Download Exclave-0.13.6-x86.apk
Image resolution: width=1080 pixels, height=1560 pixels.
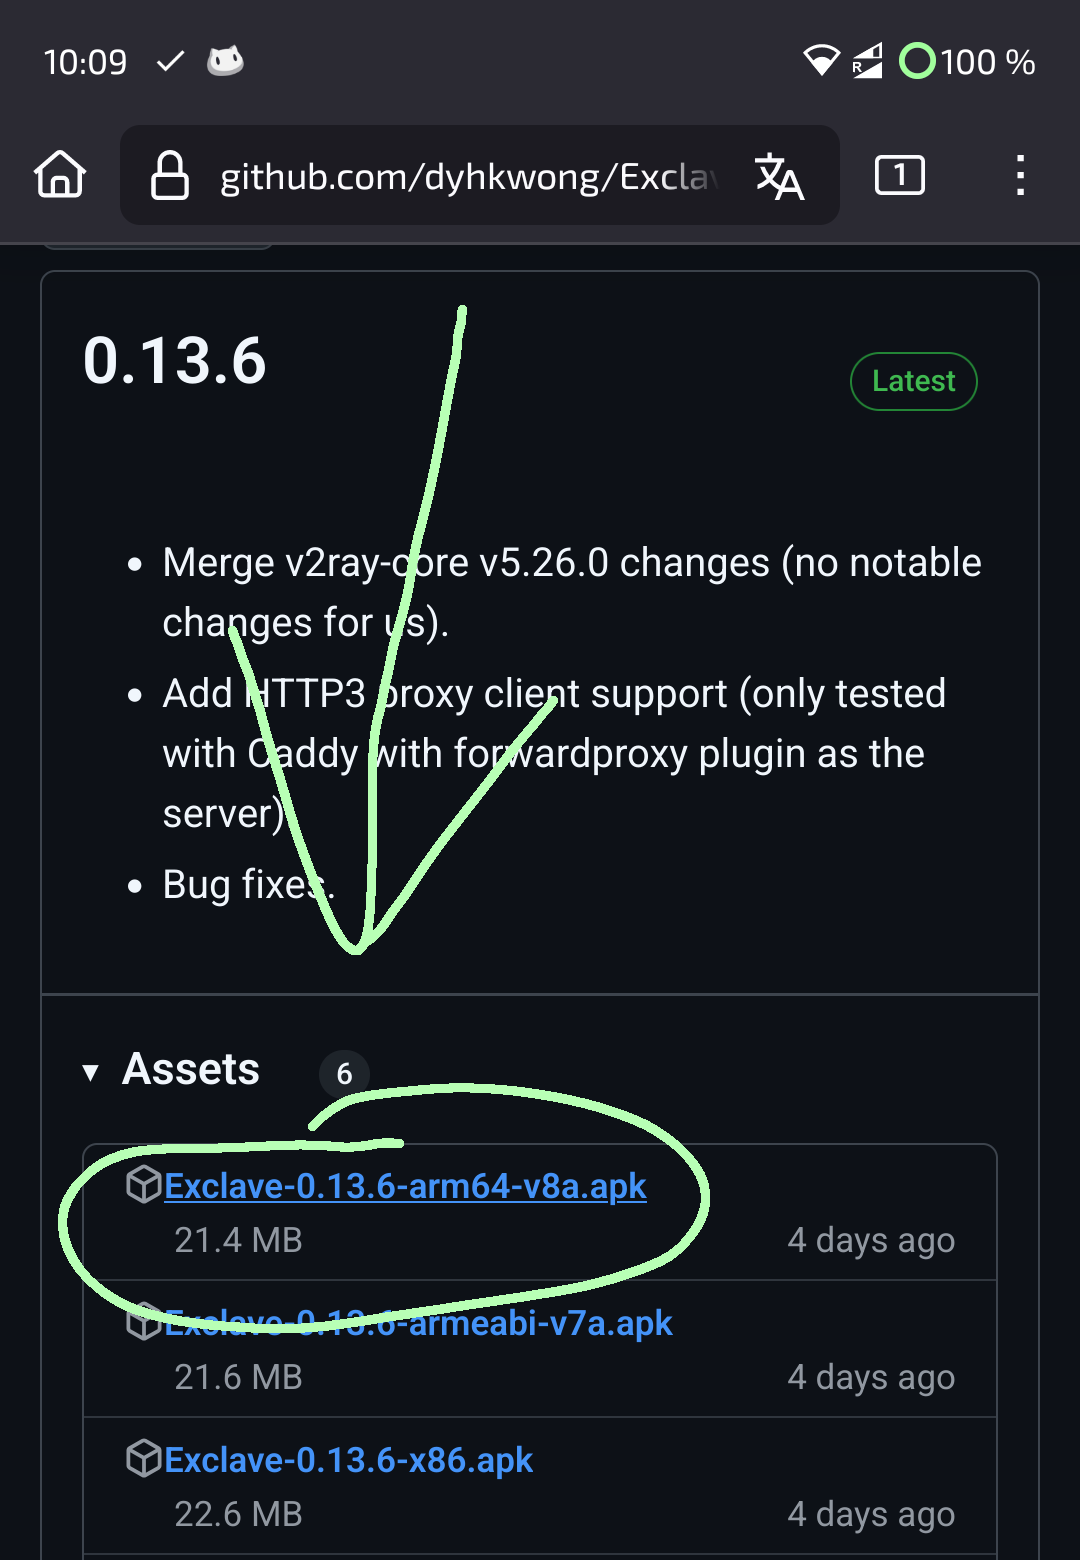(x=348, y=1461)
